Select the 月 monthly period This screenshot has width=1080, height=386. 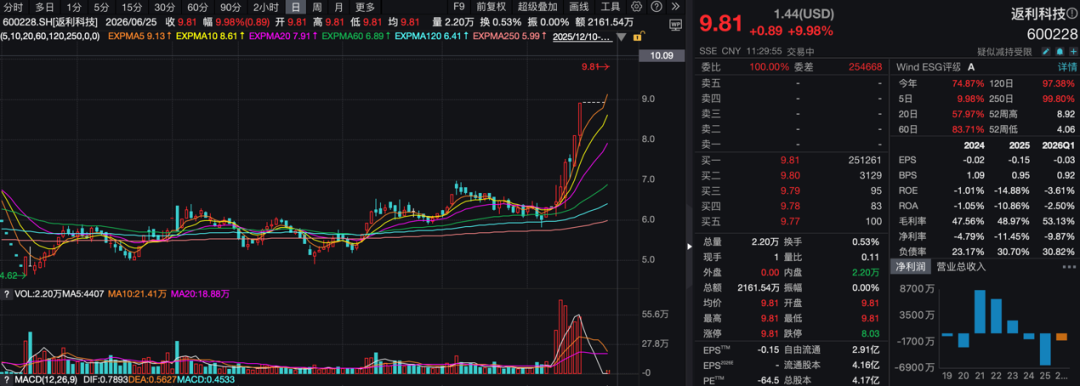coord(338,7)
